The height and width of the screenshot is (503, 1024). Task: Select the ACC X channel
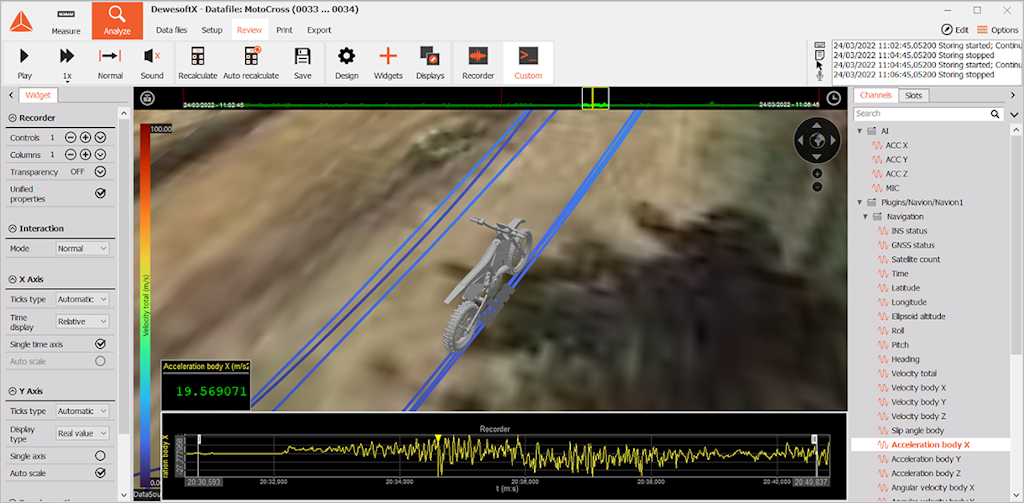897,146
